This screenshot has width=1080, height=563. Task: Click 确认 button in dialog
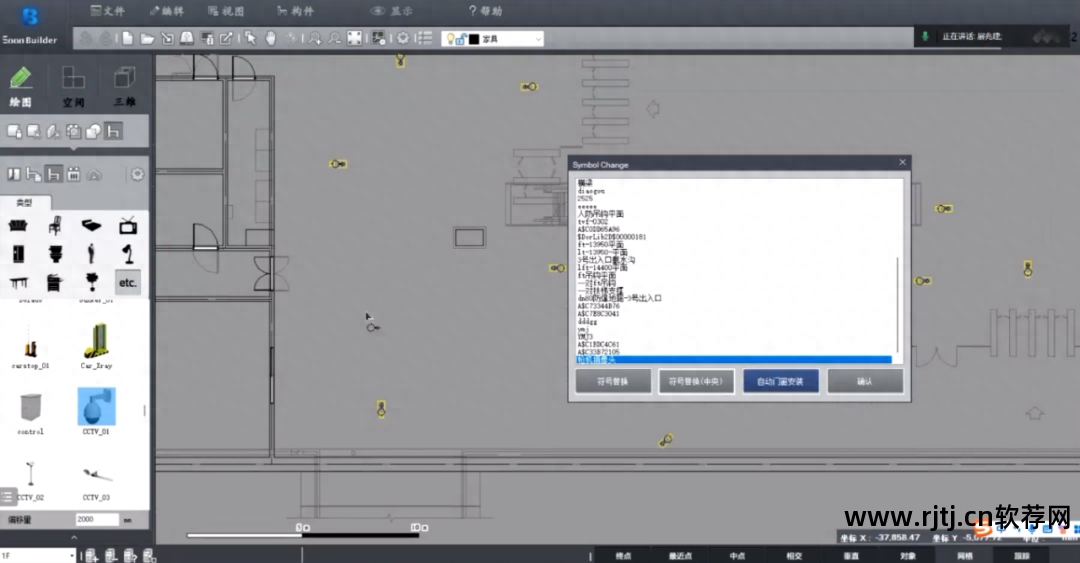[x=865, y=381]
